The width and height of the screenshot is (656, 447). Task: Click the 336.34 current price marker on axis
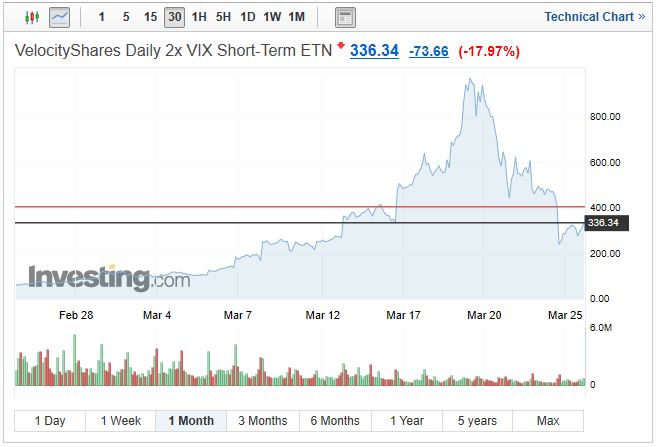coord(605,223)
